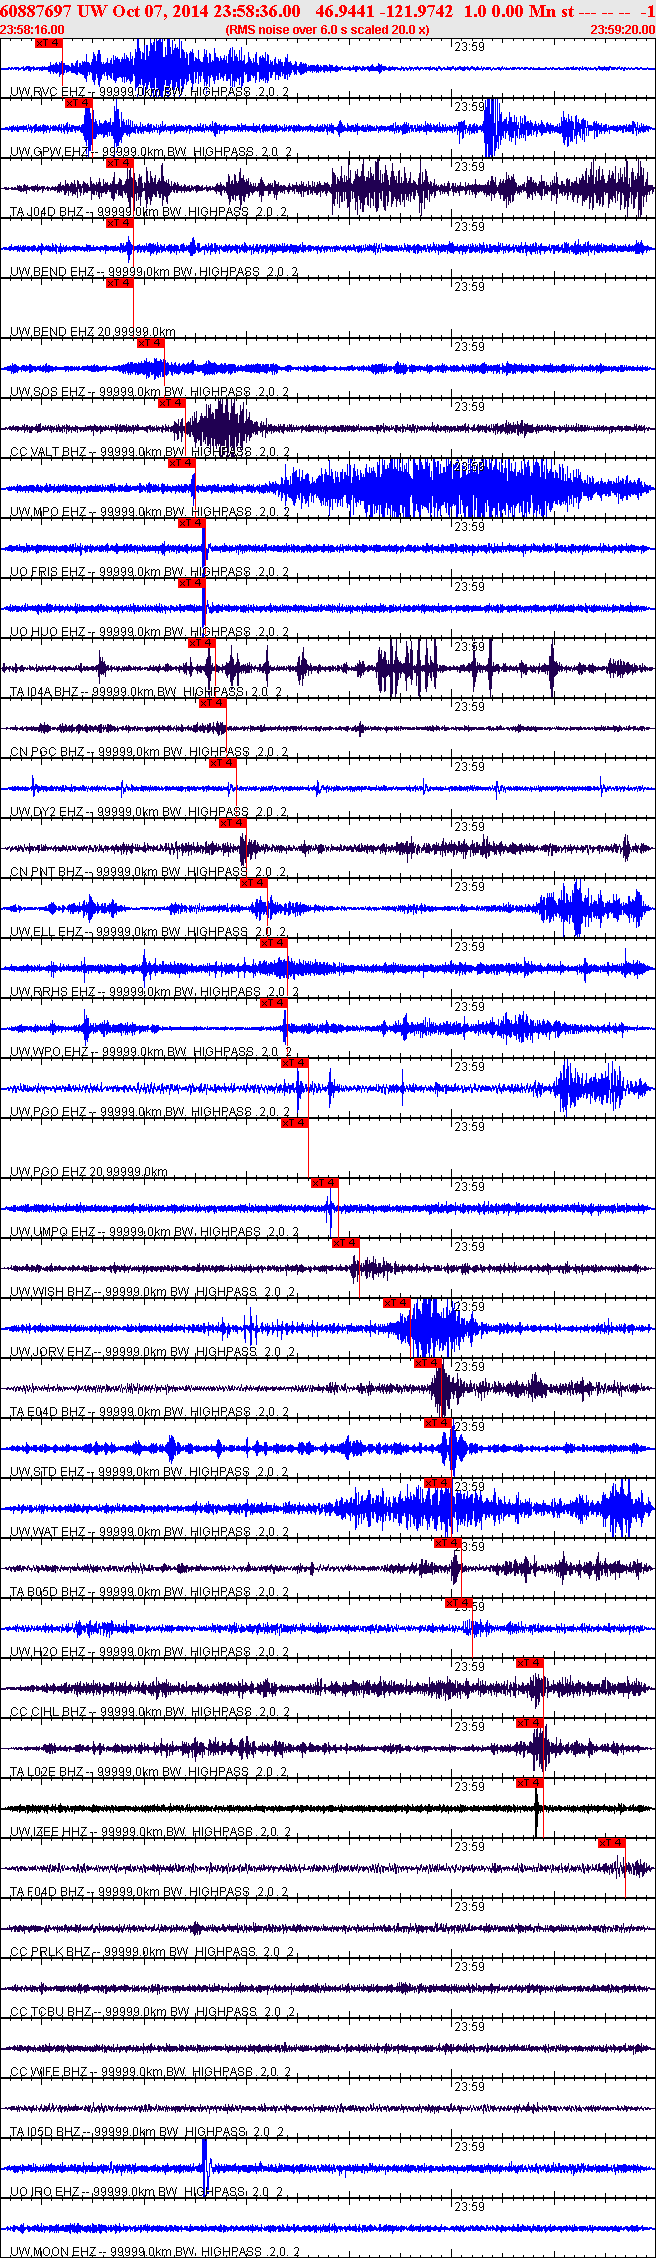The height and width of the screenshot is (2258, 656).
Task: Select the UW.RRHS EHZ station label
Action: 154,991
